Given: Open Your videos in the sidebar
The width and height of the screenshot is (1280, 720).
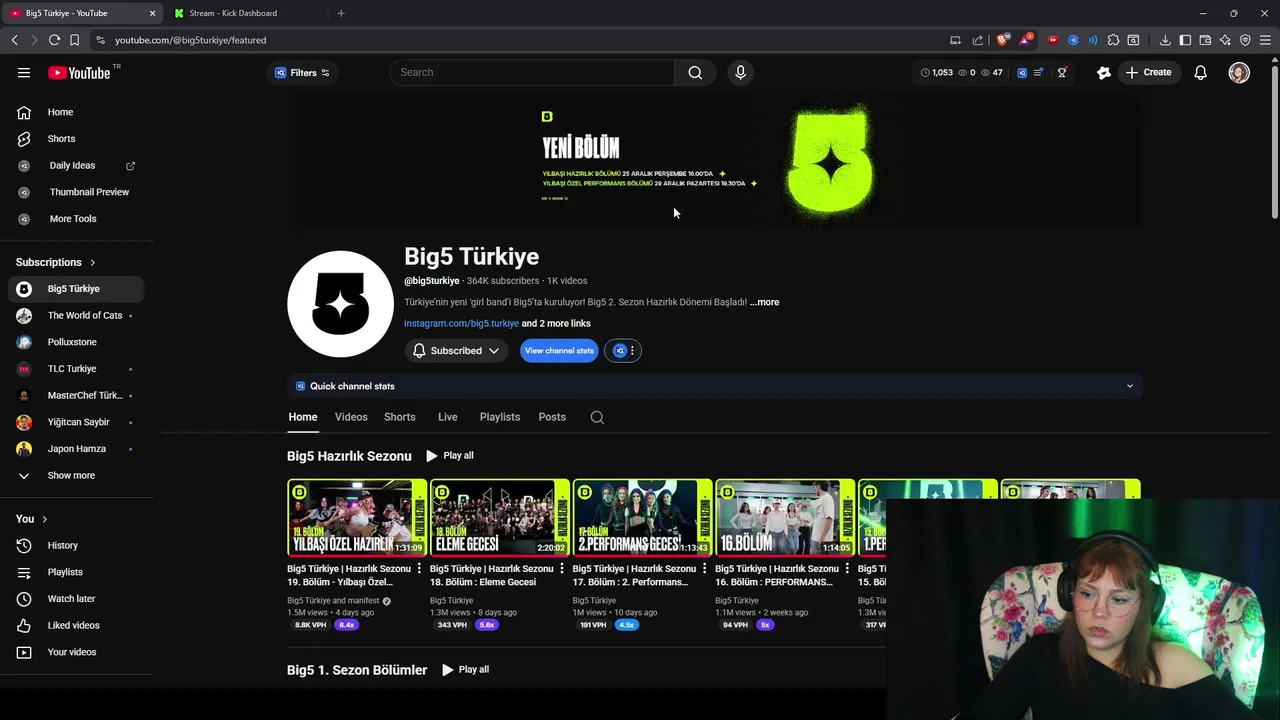Looking at the screenshot, I should [76, 652].
